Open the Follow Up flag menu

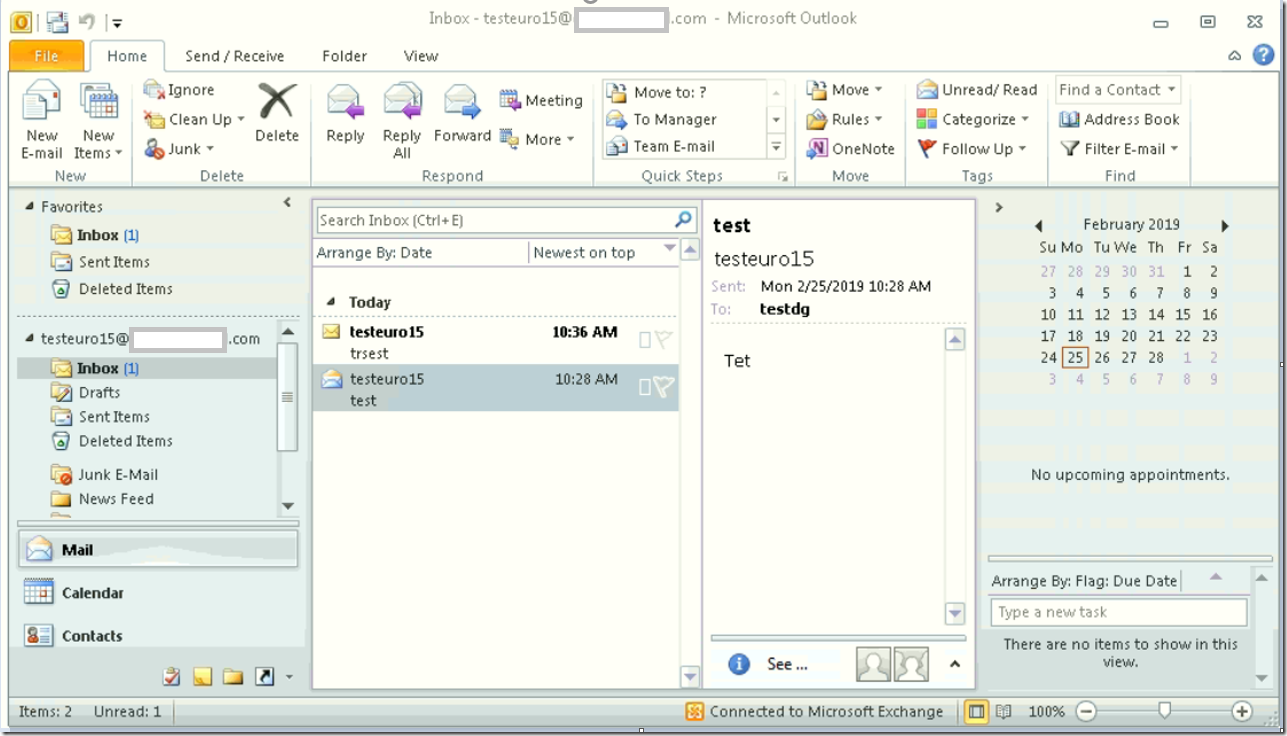972,149
